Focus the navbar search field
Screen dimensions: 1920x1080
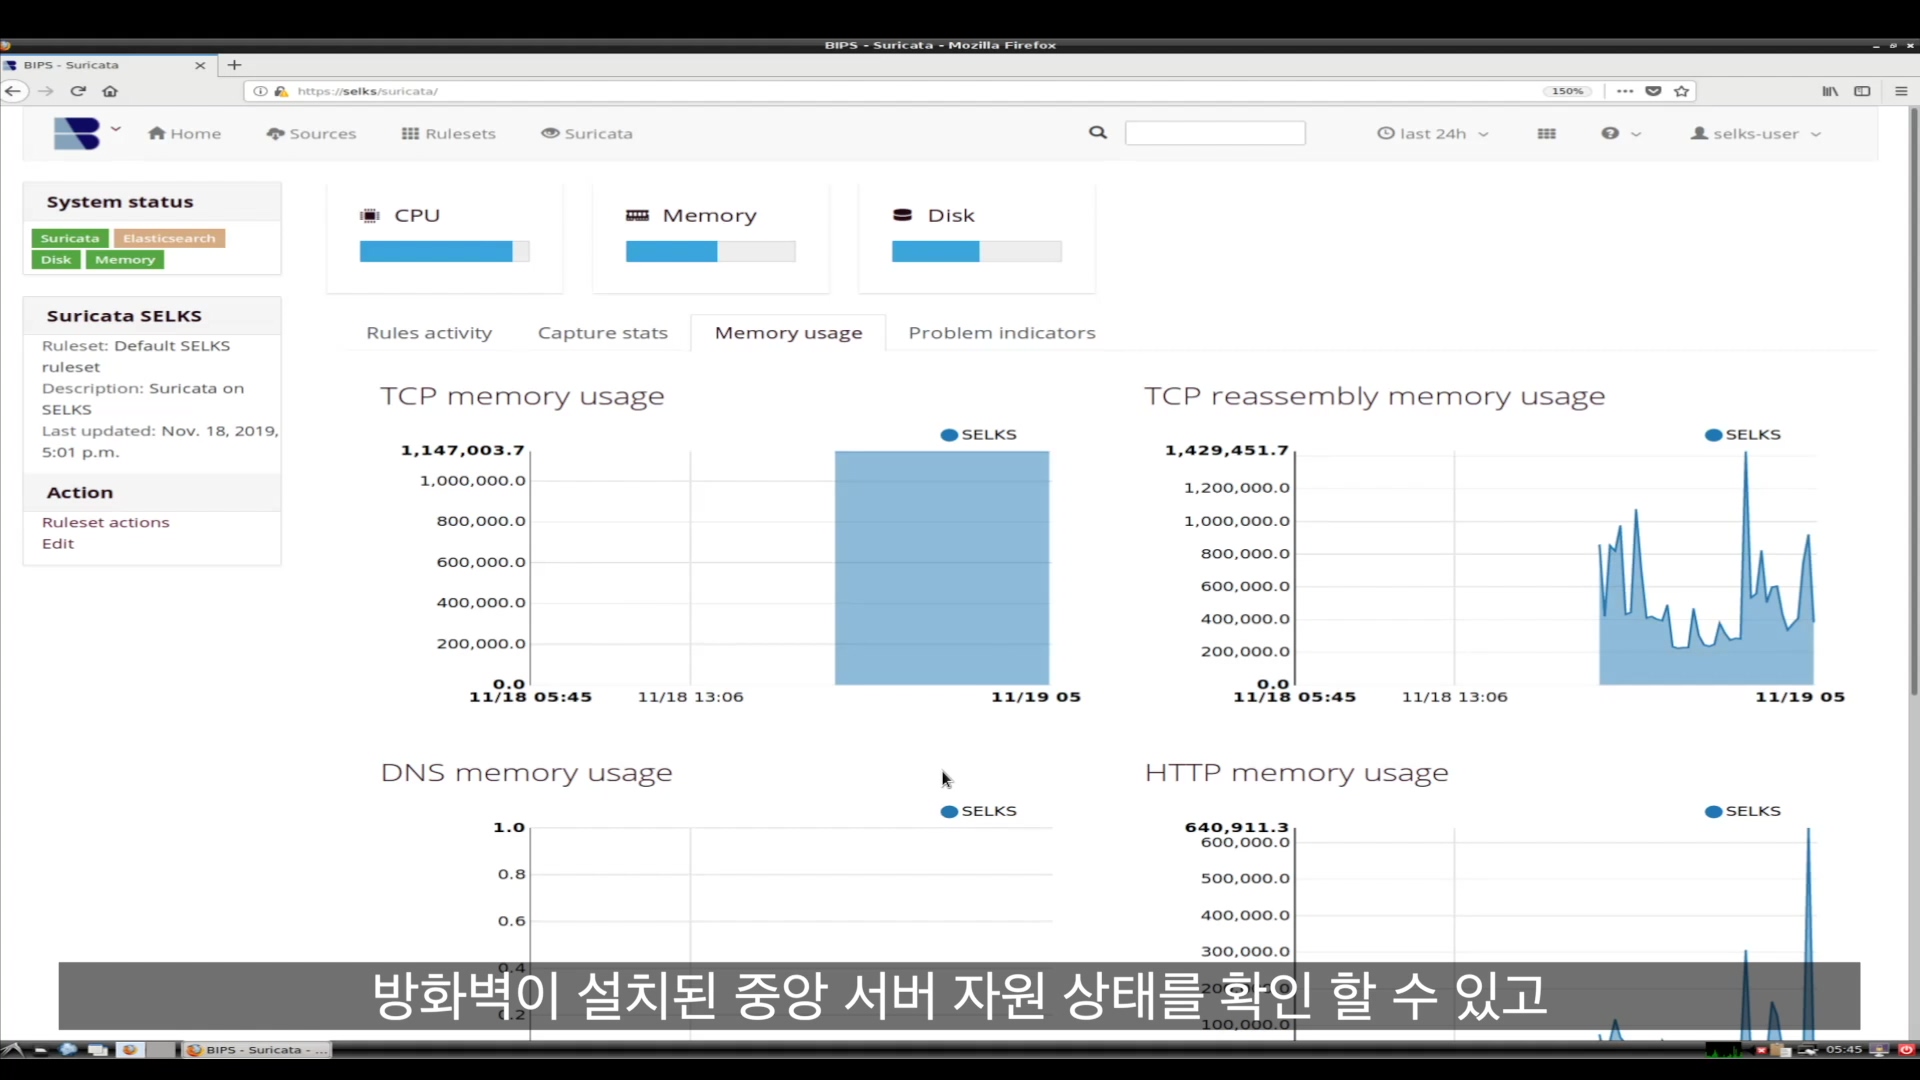pyautogui.click(x=1215, y=133)
